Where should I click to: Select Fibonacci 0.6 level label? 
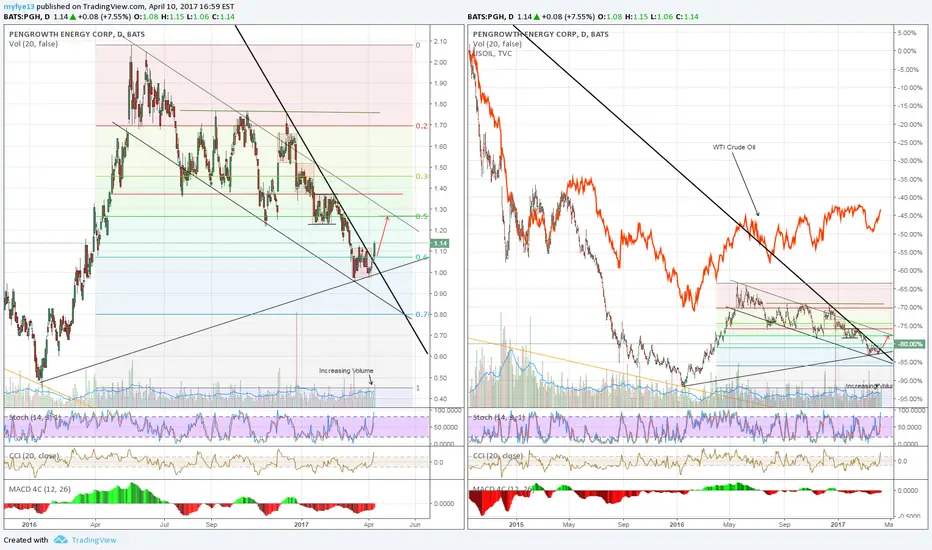coord(421,257)
